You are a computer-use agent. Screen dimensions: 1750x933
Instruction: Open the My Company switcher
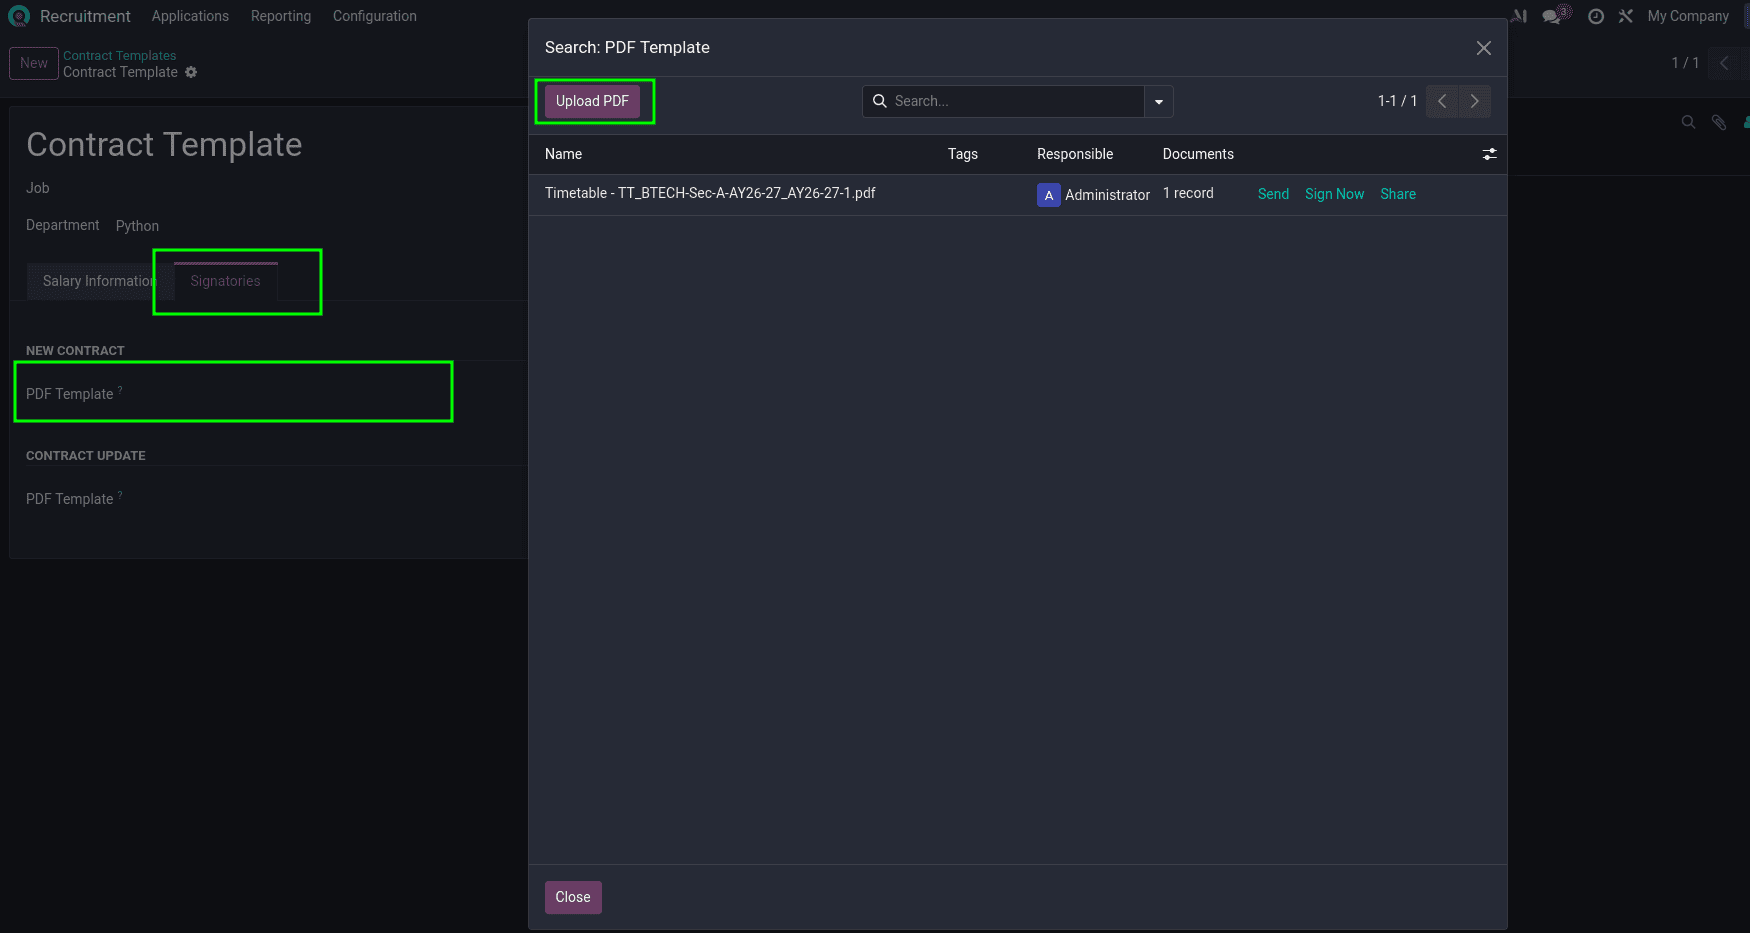(1688, 16)
